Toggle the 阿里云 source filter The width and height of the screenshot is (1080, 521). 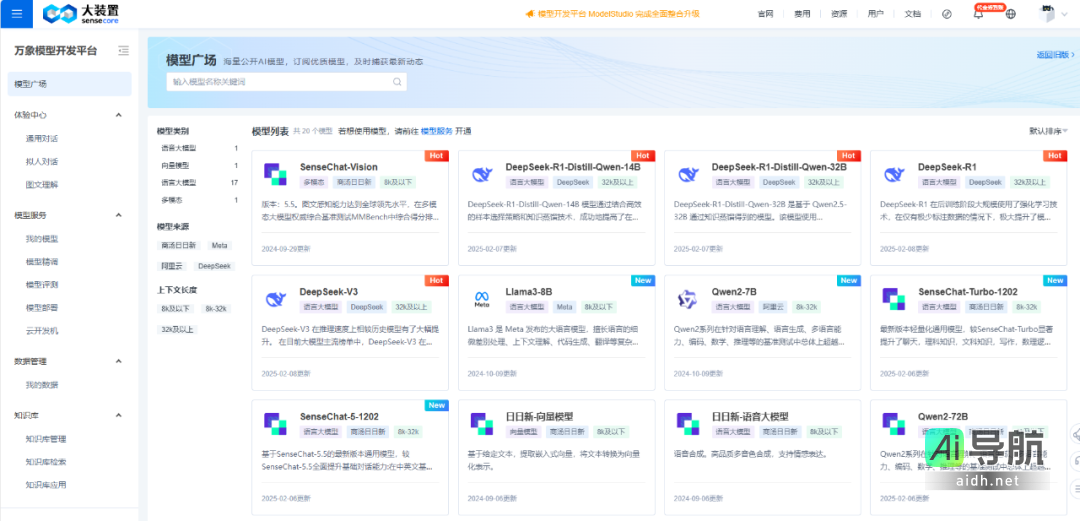(x=172, y=266)
